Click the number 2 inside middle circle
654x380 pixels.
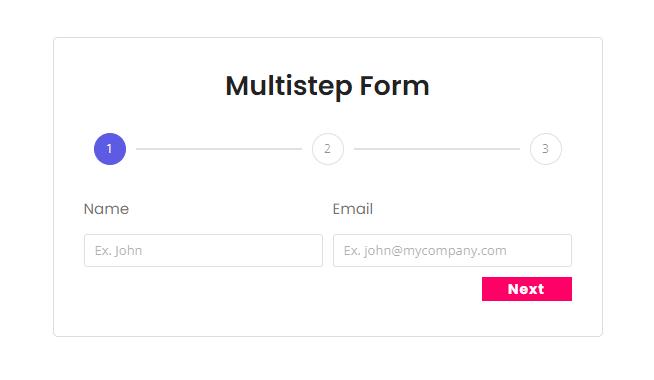(x=327, y=149)
